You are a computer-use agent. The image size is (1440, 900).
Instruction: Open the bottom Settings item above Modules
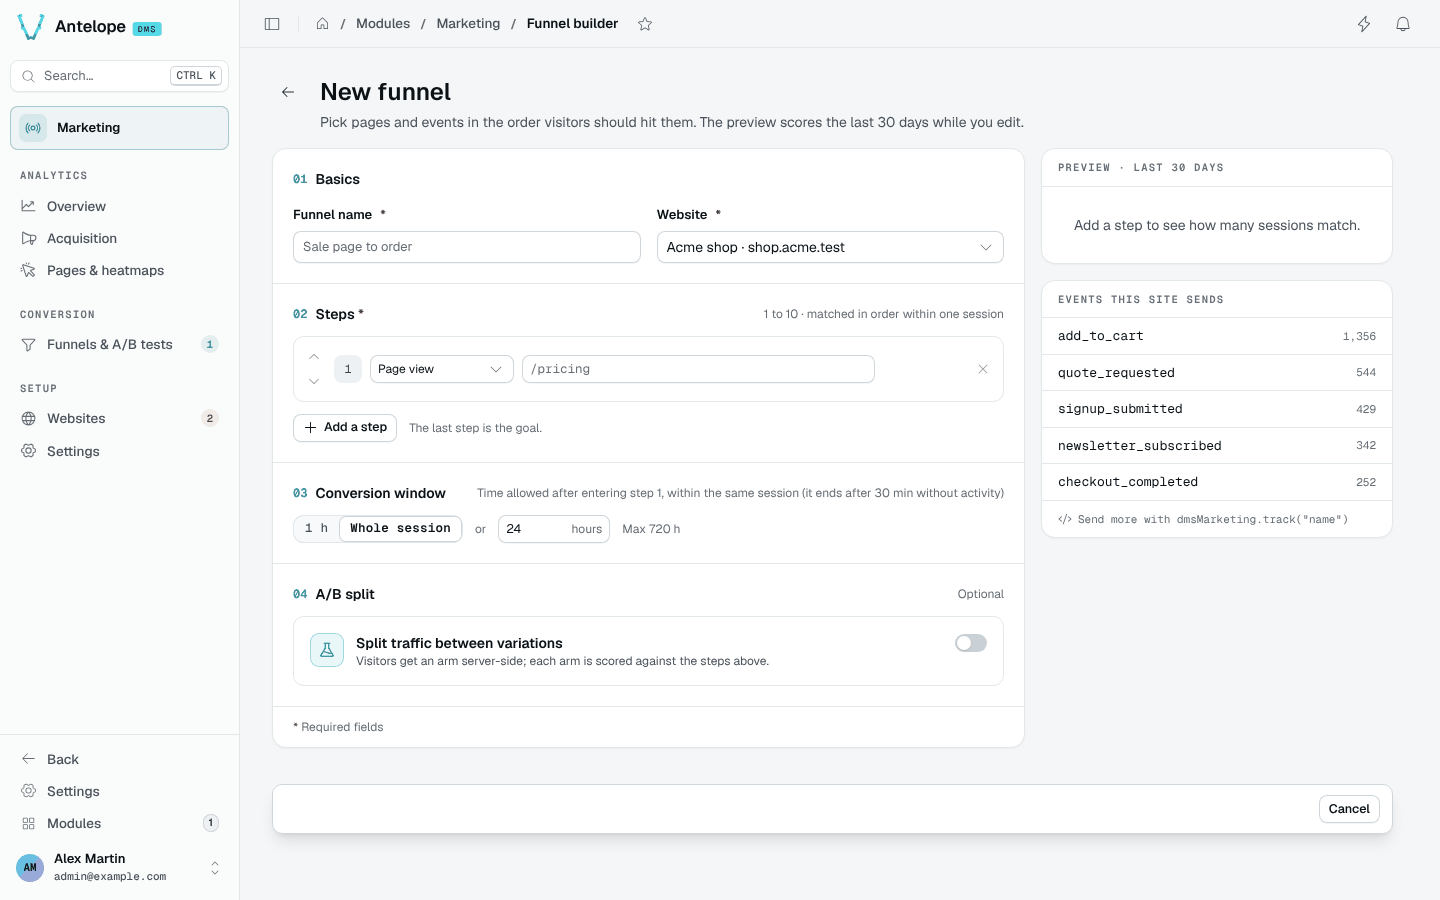(120, 792)
